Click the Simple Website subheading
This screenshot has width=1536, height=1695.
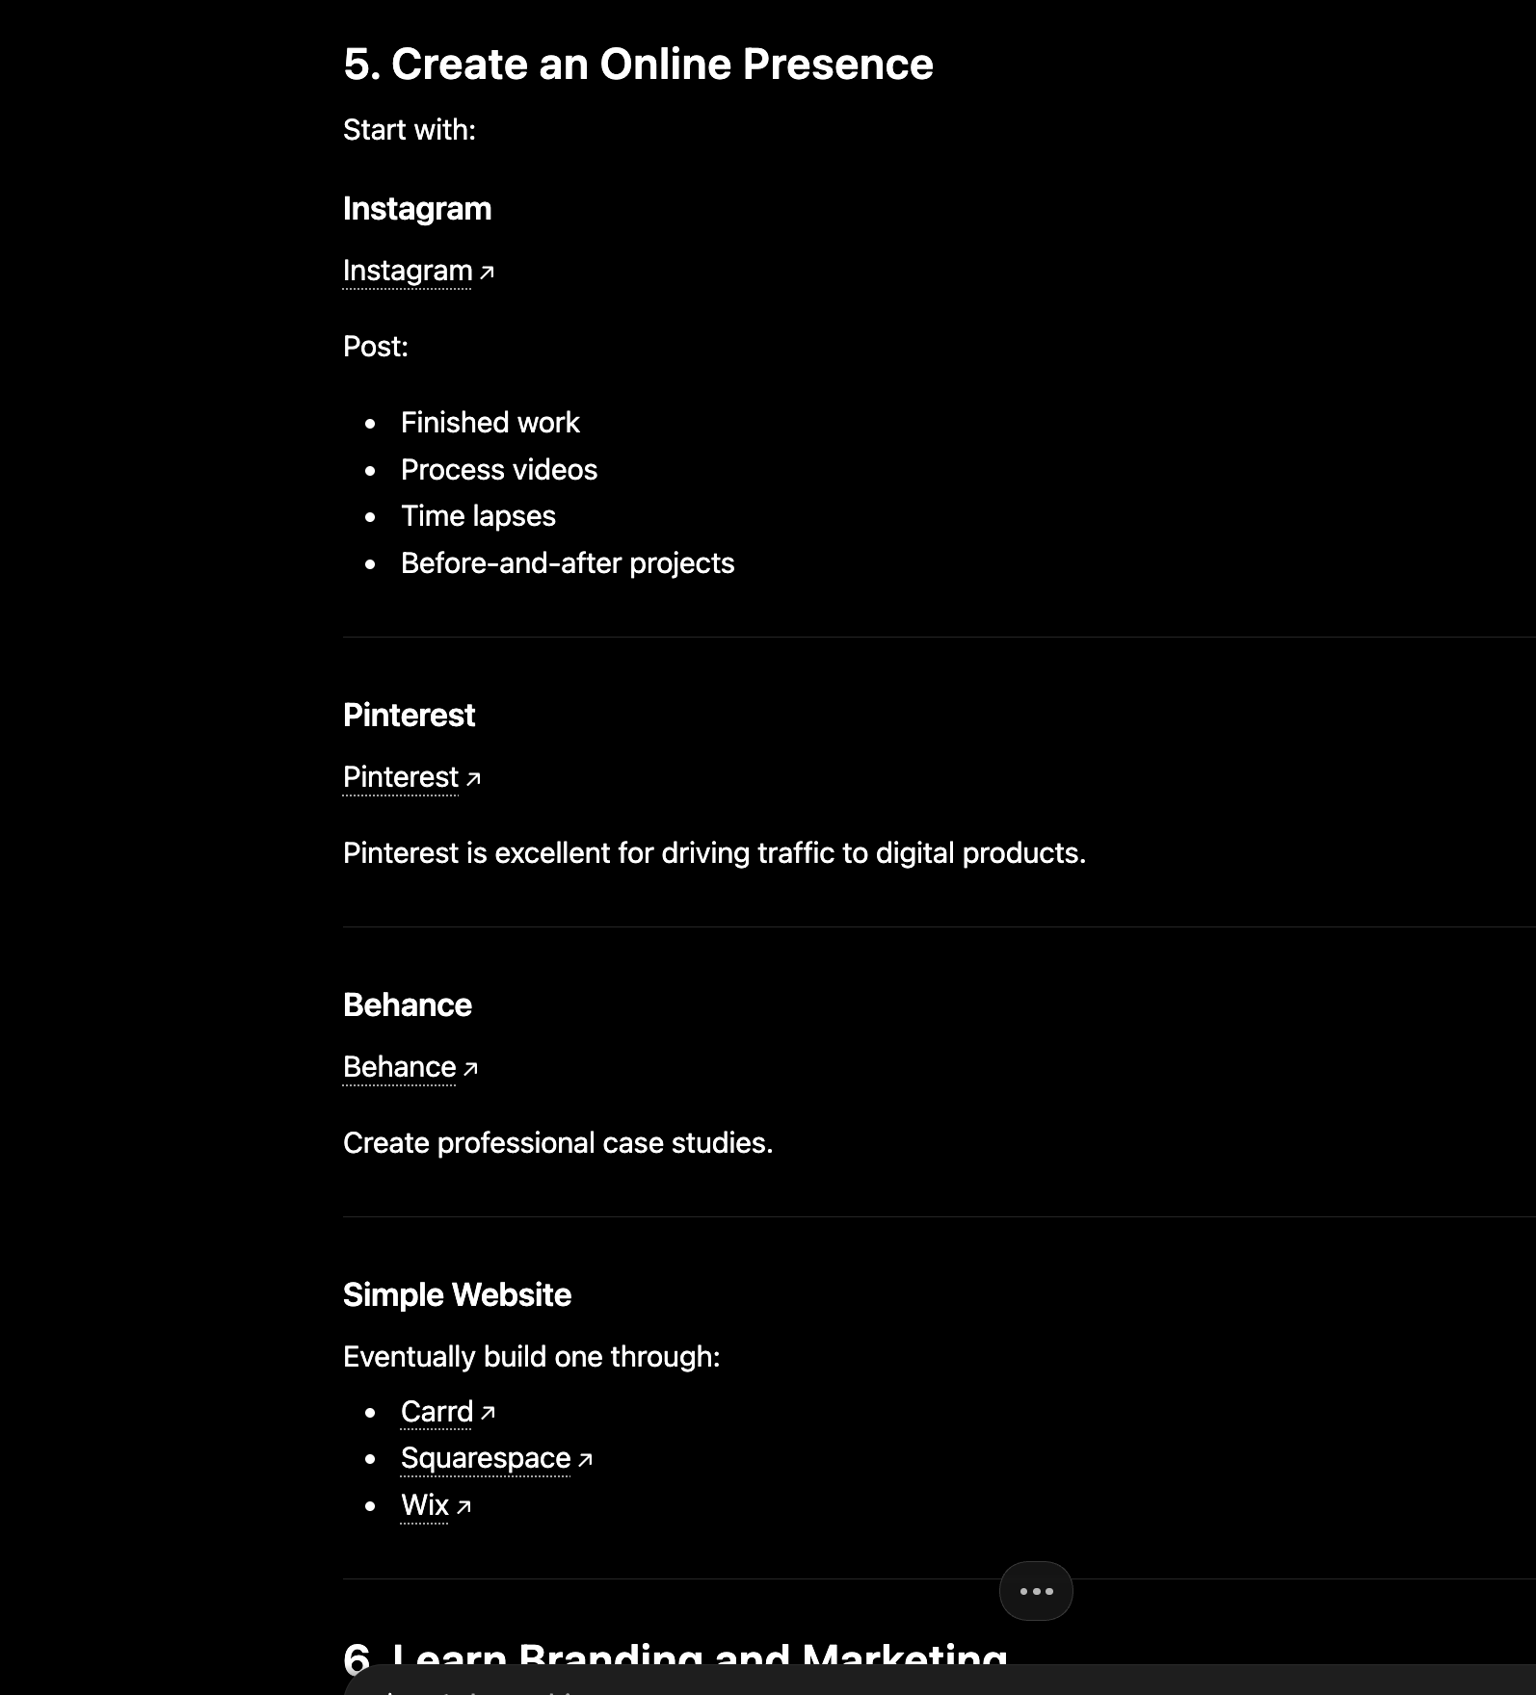point(457,1295)
